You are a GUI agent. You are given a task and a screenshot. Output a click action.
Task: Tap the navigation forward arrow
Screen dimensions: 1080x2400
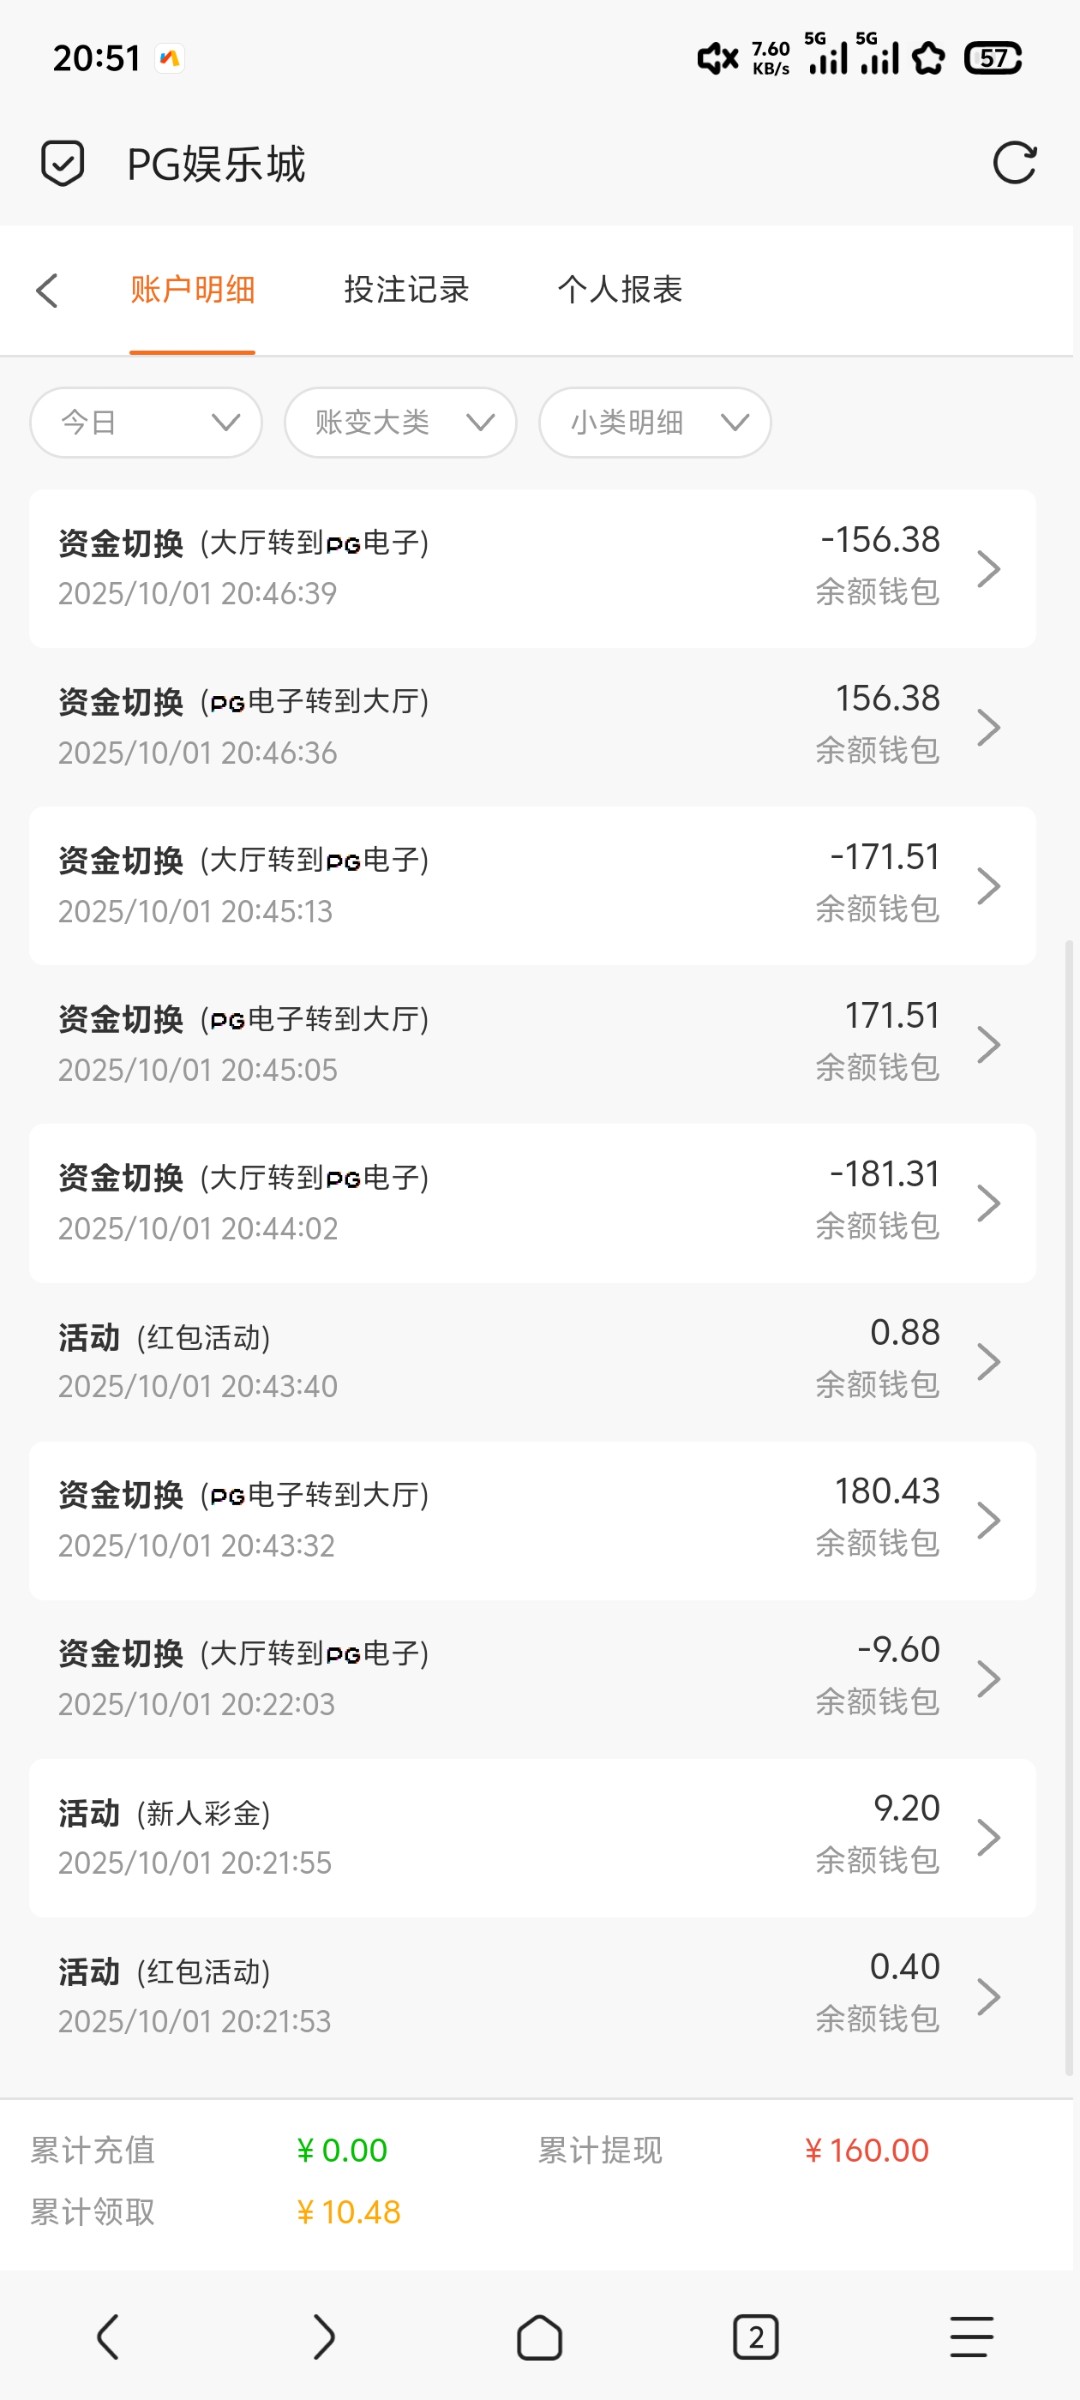point(323,2338)
